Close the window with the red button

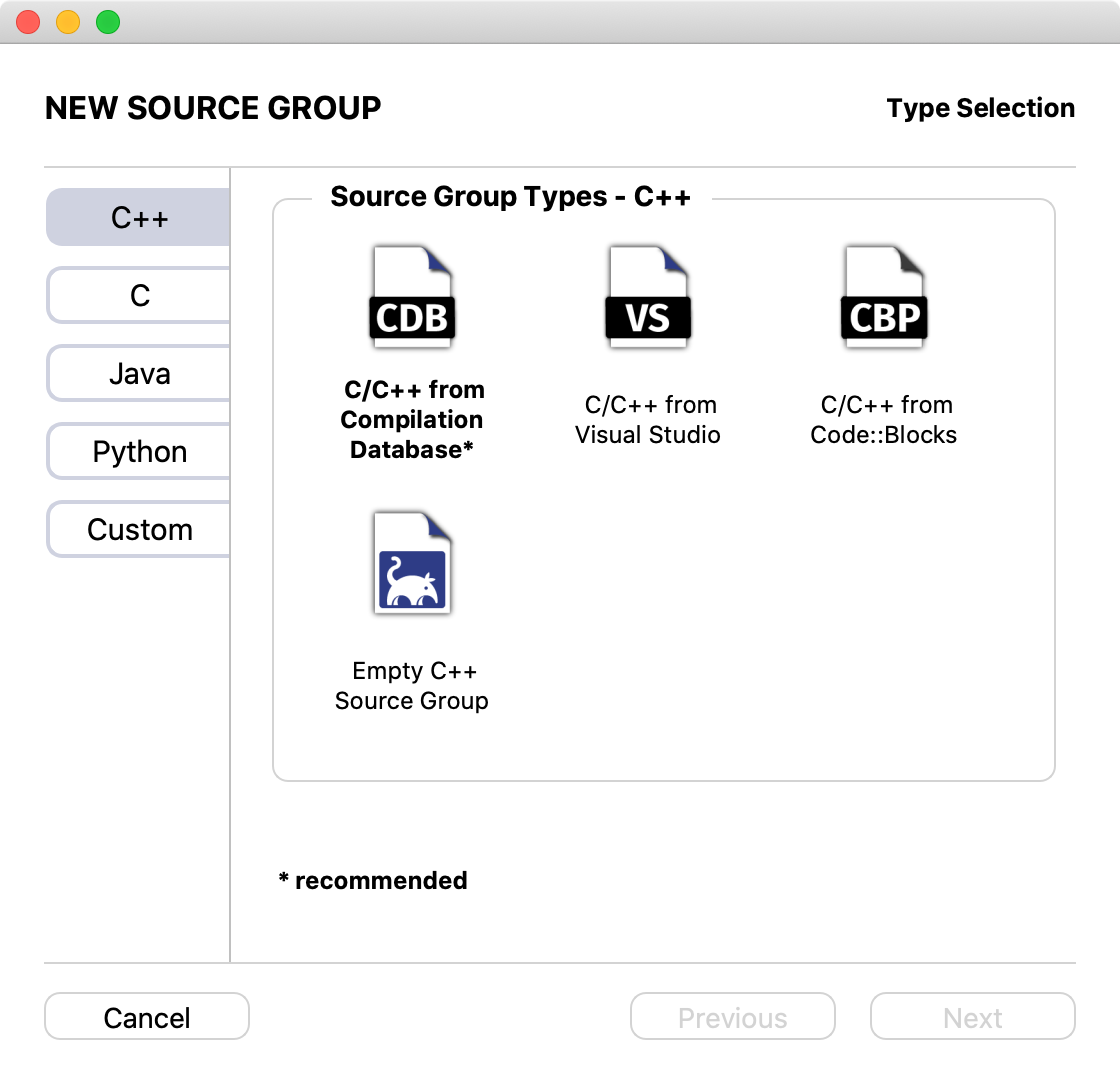[x=28, y=22]
